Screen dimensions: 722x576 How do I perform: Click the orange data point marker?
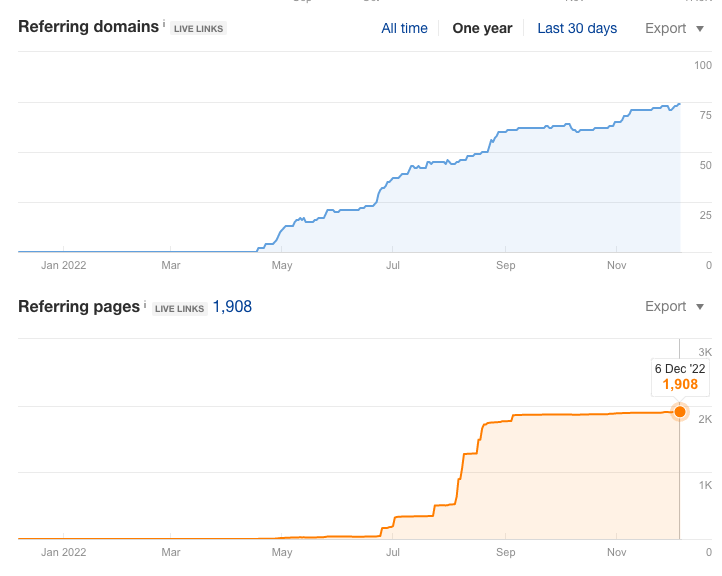(x=680, y=412)
